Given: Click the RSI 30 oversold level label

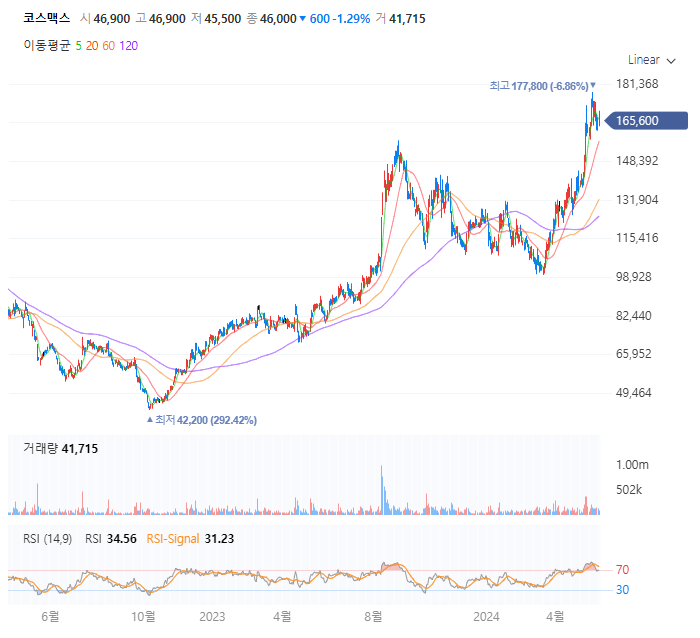Looking at the screenshot, I should [x=622, y=590].
